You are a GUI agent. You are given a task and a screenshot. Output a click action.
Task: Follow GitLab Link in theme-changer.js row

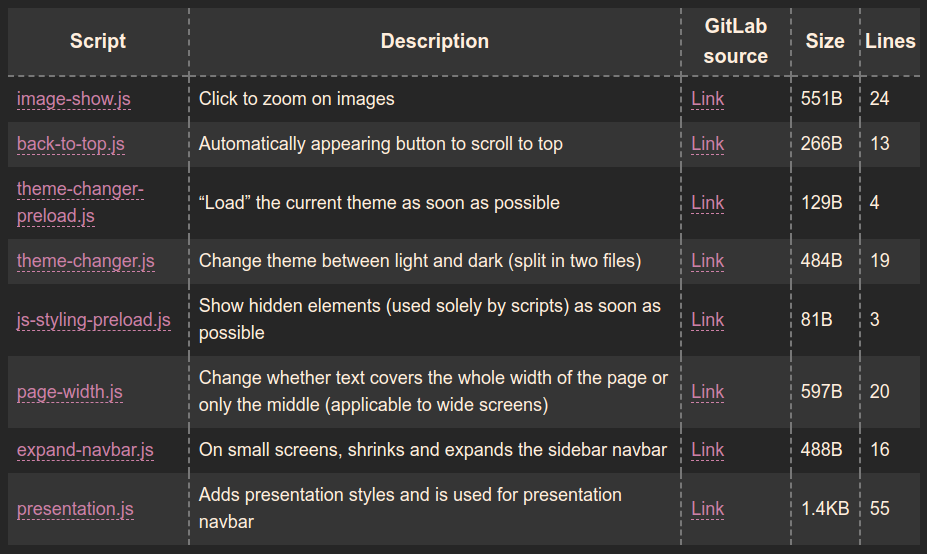[708, 261]
